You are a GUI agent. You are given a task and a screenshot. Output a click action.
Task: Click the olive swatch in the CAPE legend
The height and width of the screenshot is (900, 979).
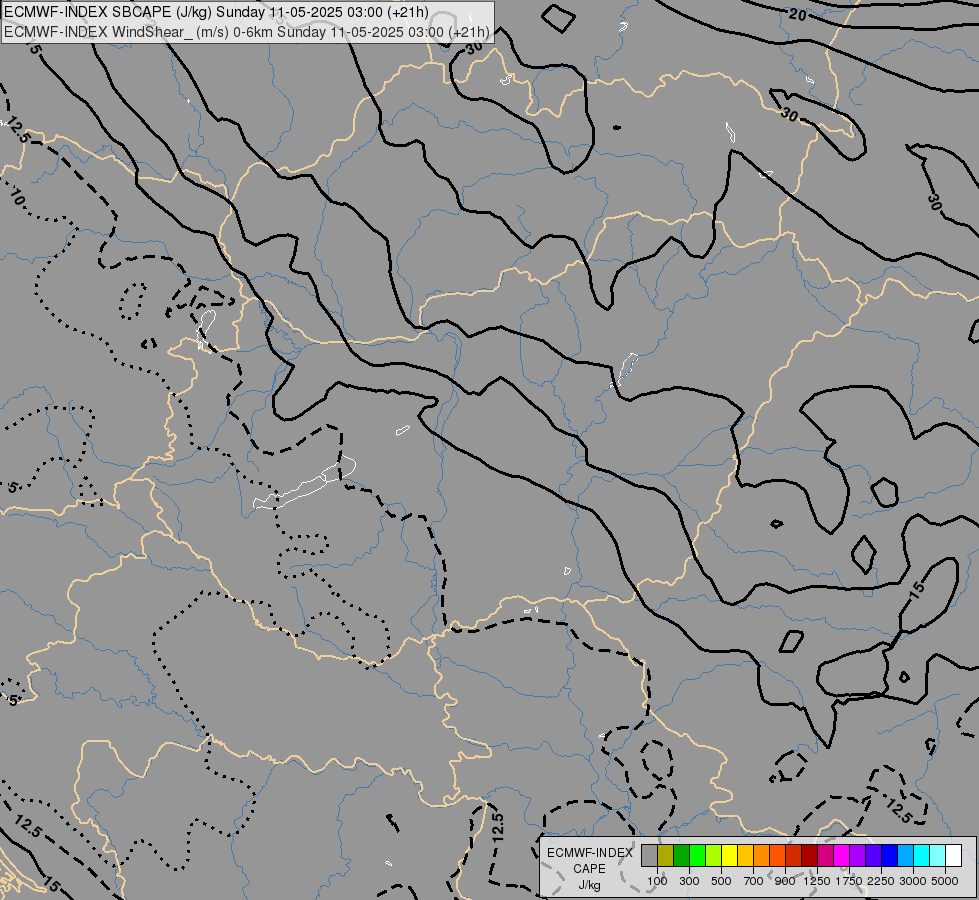pos(666,856)
